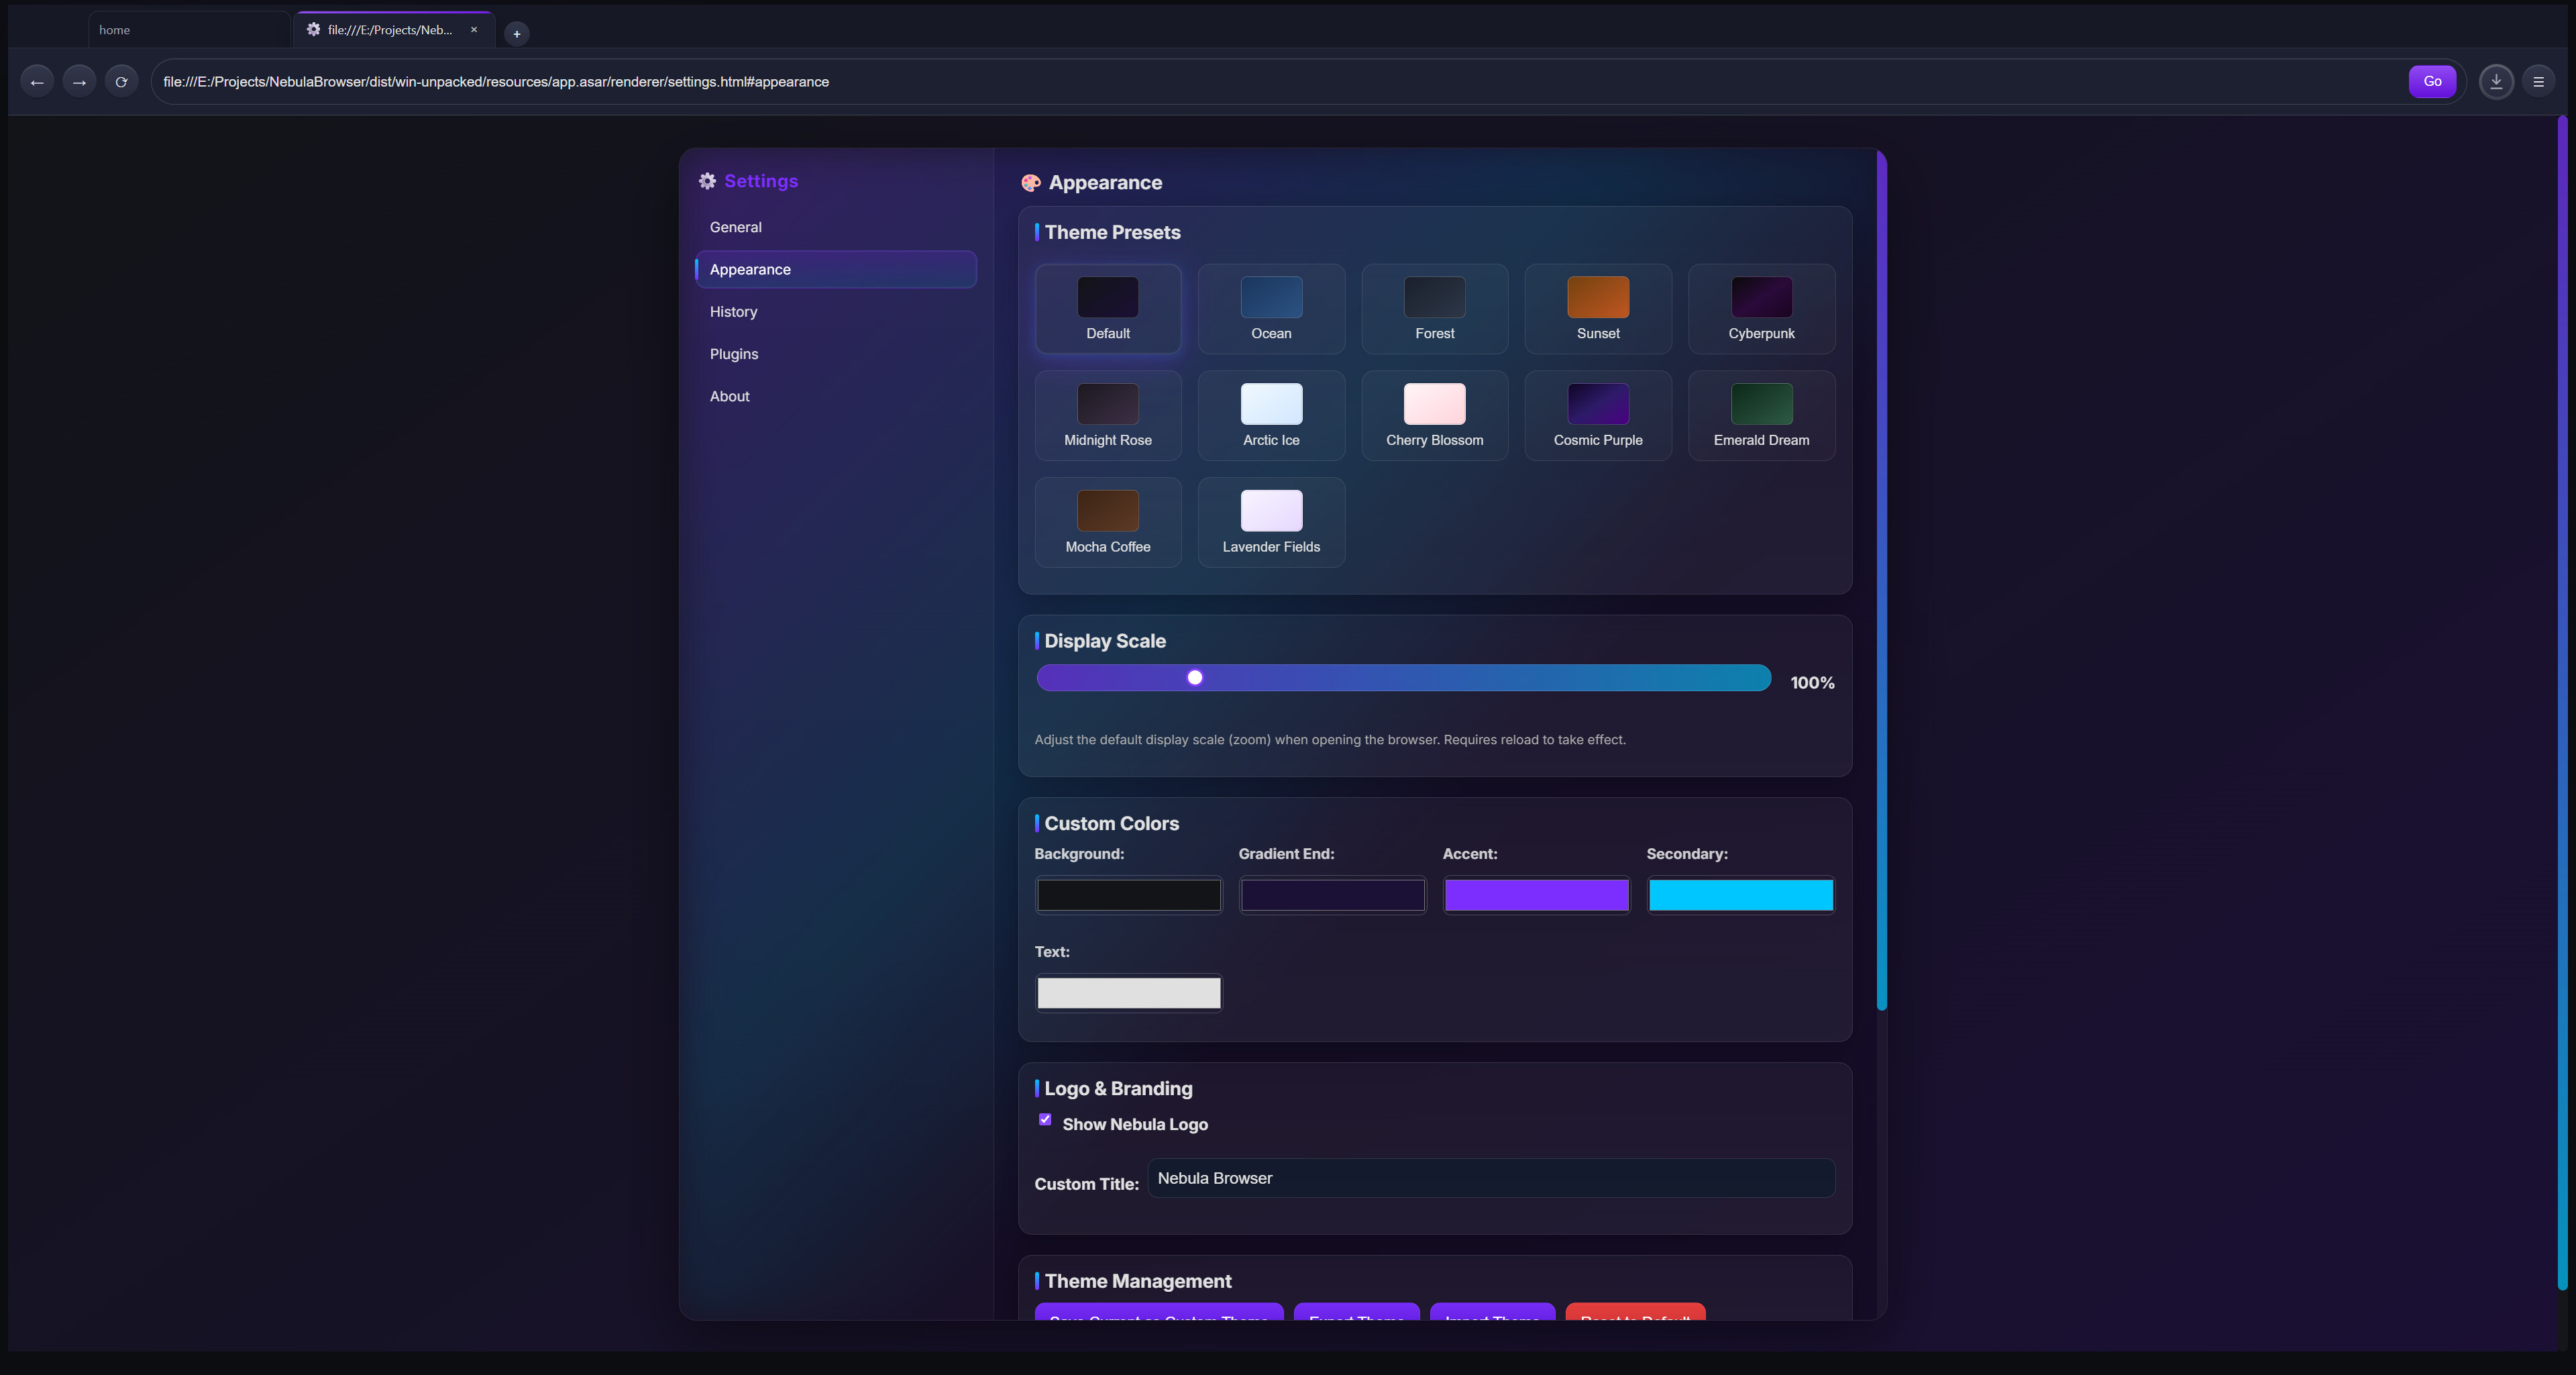Navigate back using the back arrow
2576x1375 pixels.
click(37, 81)
